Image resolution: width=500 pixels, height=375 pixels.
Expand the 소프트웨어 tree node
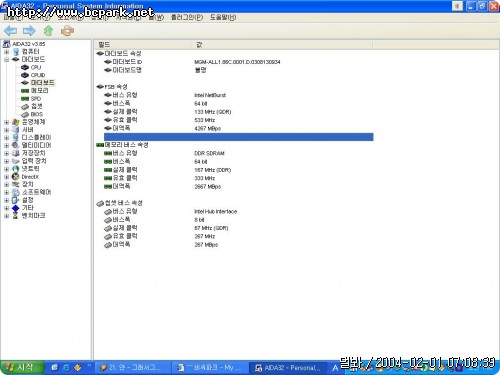(6, 192)
